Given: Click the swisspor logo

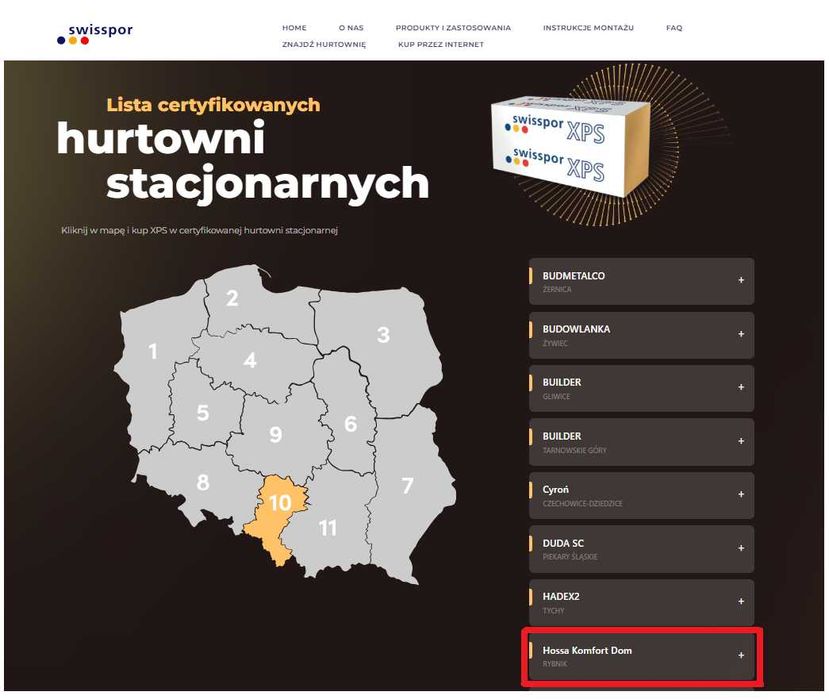Looking at the screenshot, I should [x=95, y=34].
